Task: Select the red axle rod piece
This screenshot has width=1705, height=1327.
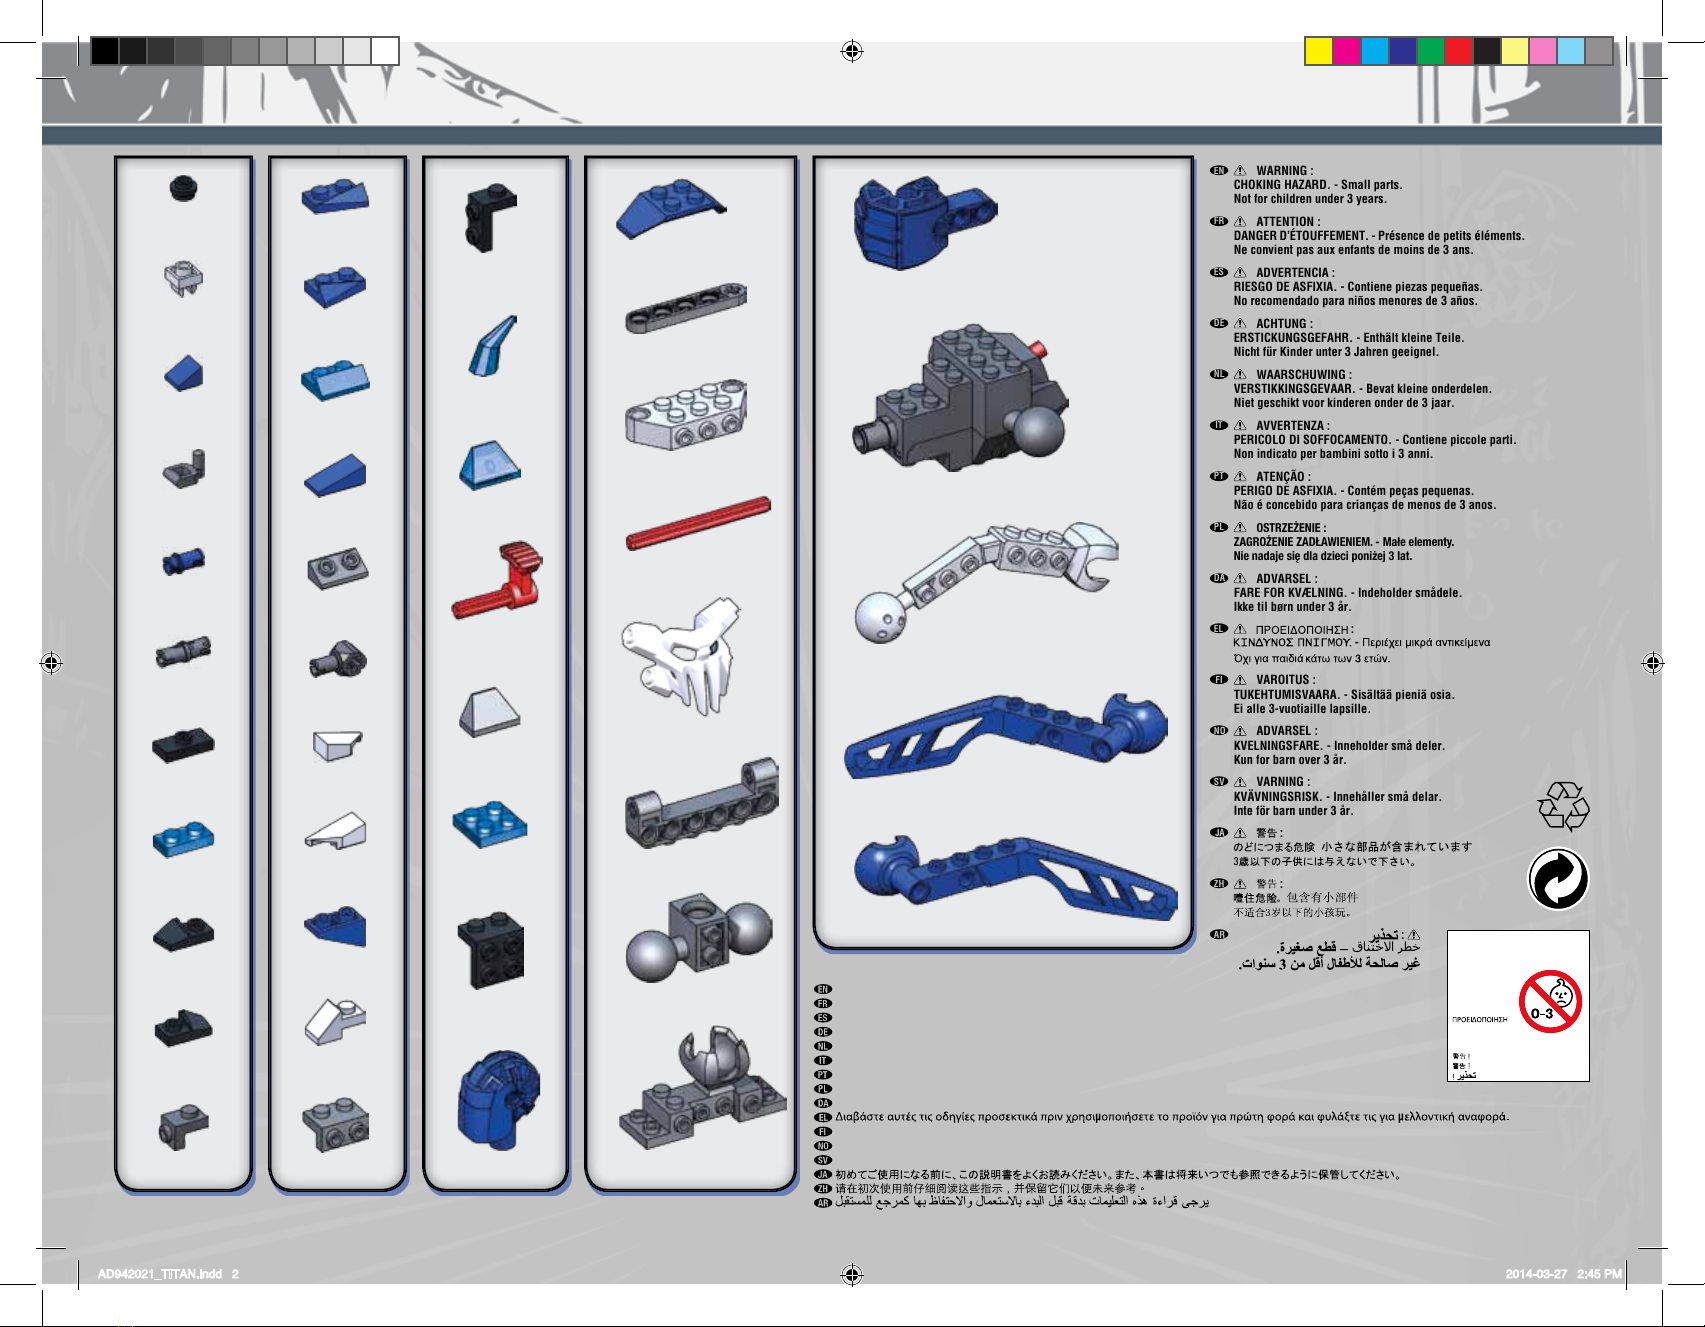Action: (698, 523)
